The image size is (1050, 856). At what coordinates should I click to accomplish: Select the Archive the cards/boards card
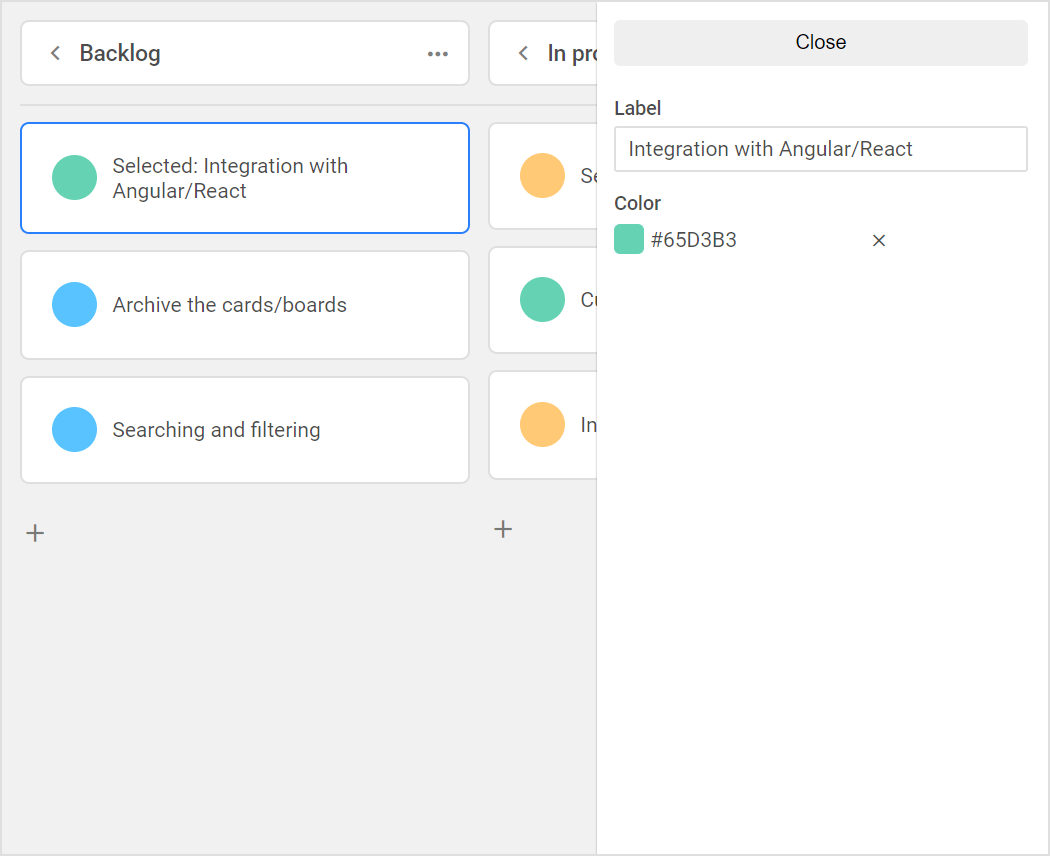(245, 305)
